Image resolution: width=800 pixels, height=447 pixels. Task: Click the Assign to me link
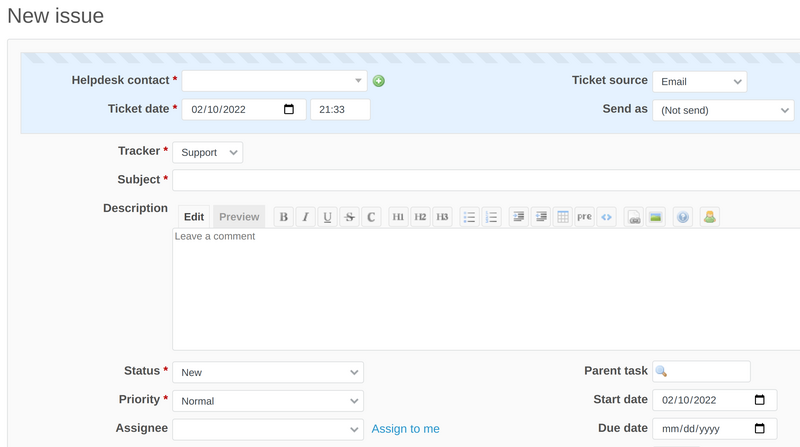click(x=405, y=429)
